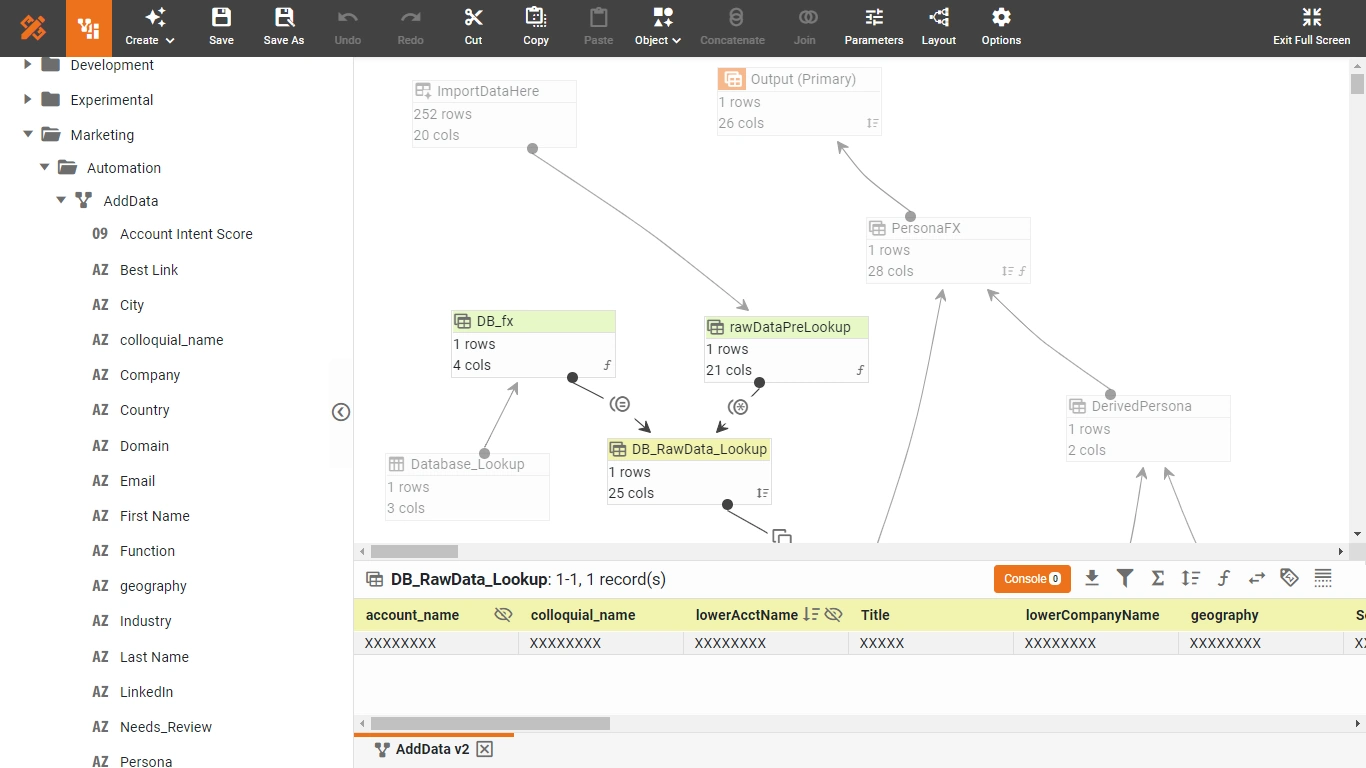Open the Options menu

tap(1000, 27)
